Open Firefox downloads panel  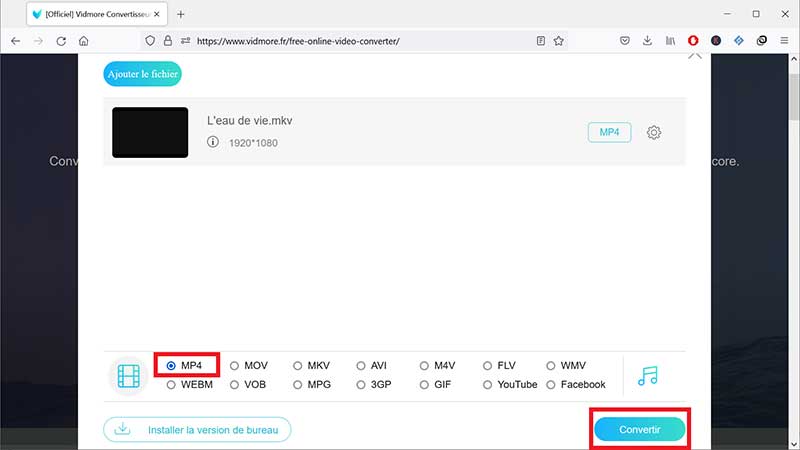[x=647, y=41]
